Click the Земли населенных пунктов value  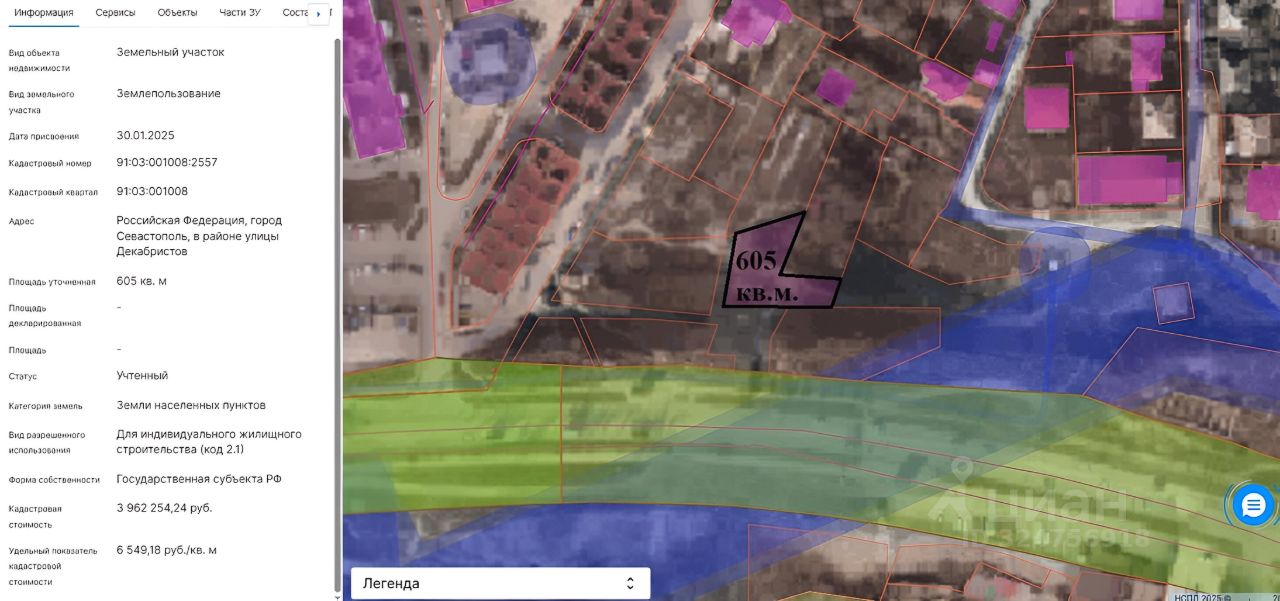(x=191, y=405)
